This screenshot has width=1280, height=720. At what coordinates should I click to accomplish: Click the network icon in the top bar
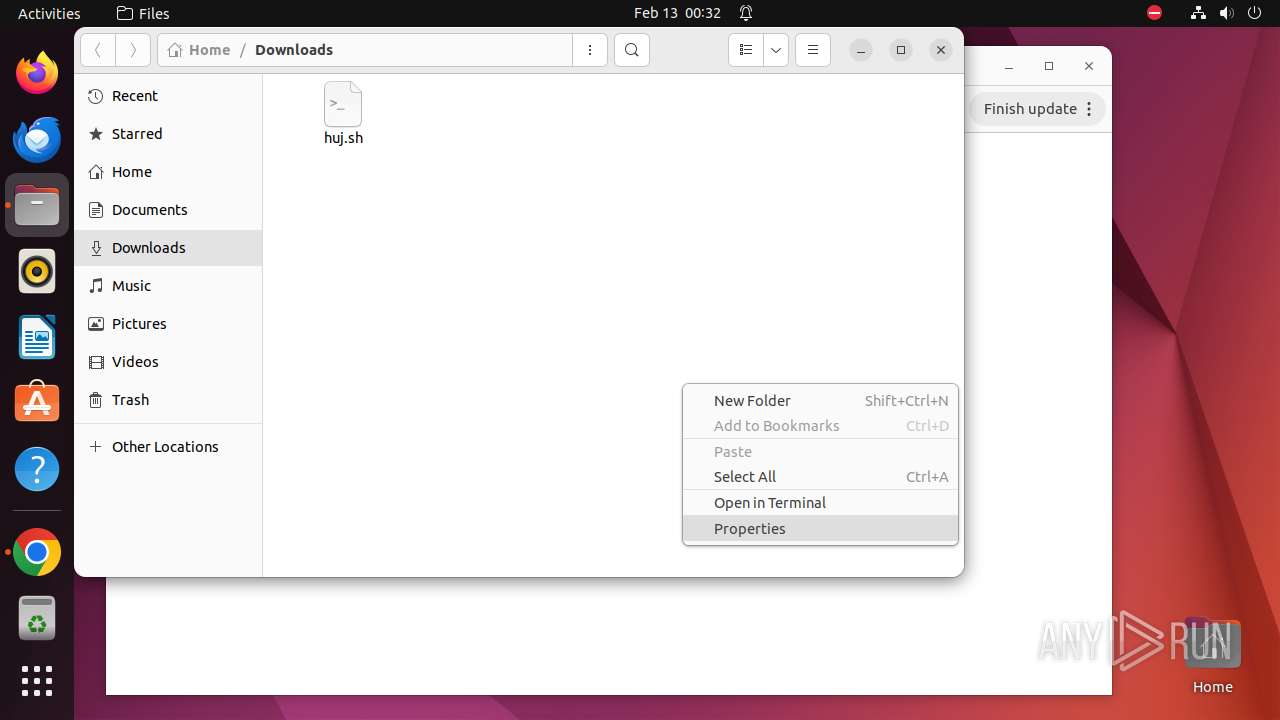(x=1198, y=13)
